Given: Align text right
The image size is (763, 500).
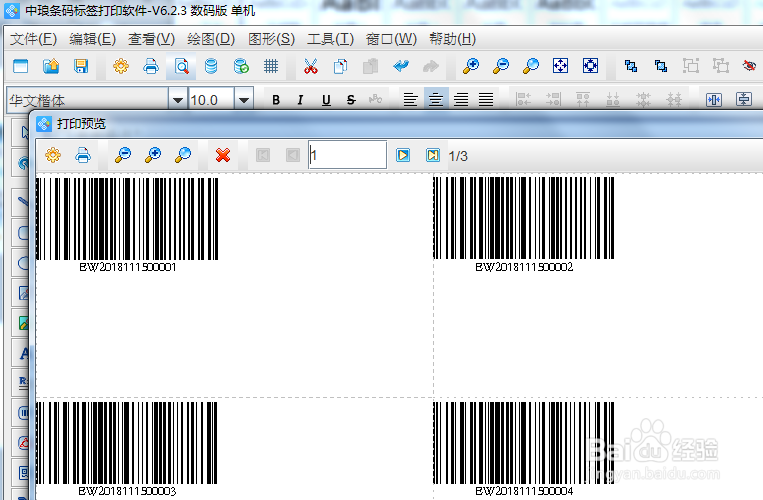Looking at the screenshot, I should (x=461, y=100).
